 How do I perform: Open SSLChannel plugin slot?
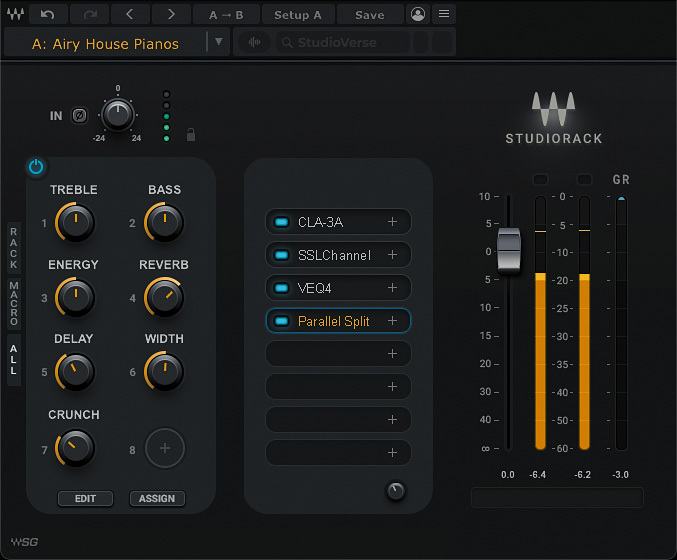pos(338,255)
